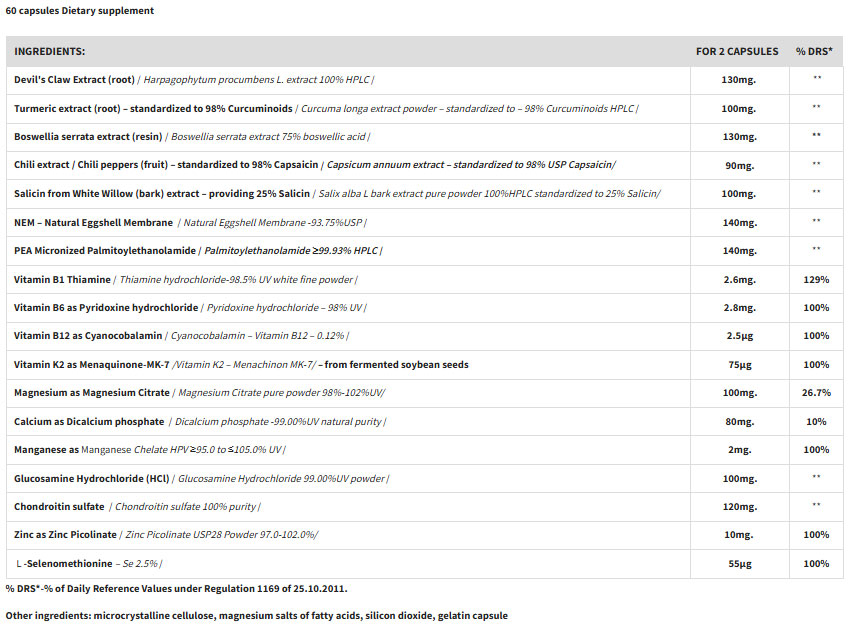Click the 26.7% value for Magnesium
The image size is (851, 627).
815,393
